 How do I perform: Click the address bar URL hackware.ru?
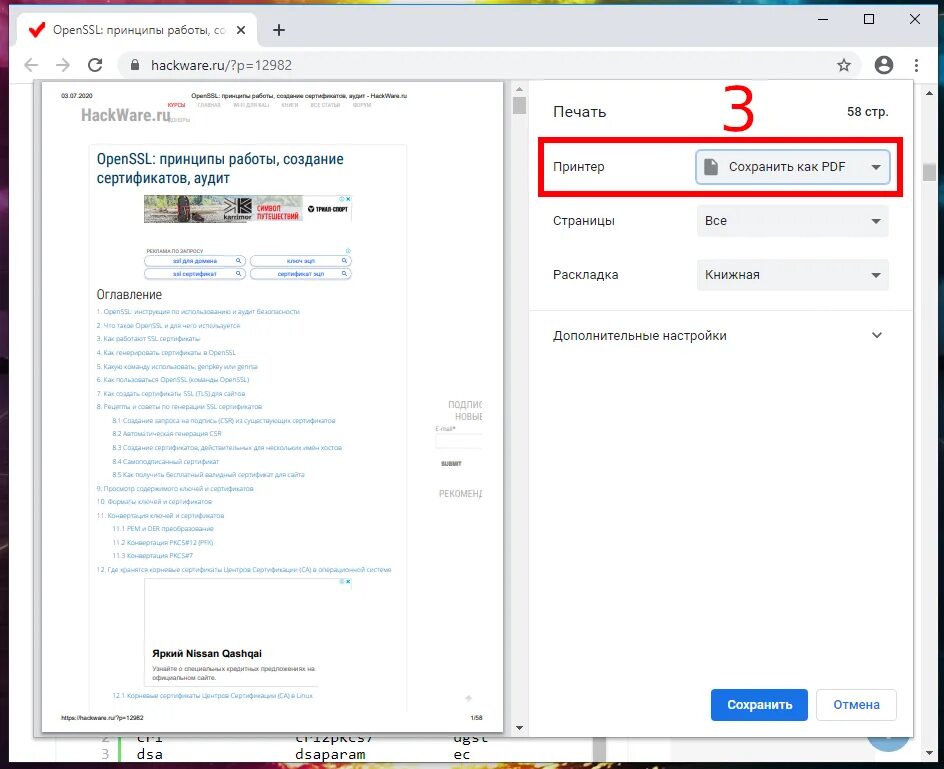click(x=221, y=65)
